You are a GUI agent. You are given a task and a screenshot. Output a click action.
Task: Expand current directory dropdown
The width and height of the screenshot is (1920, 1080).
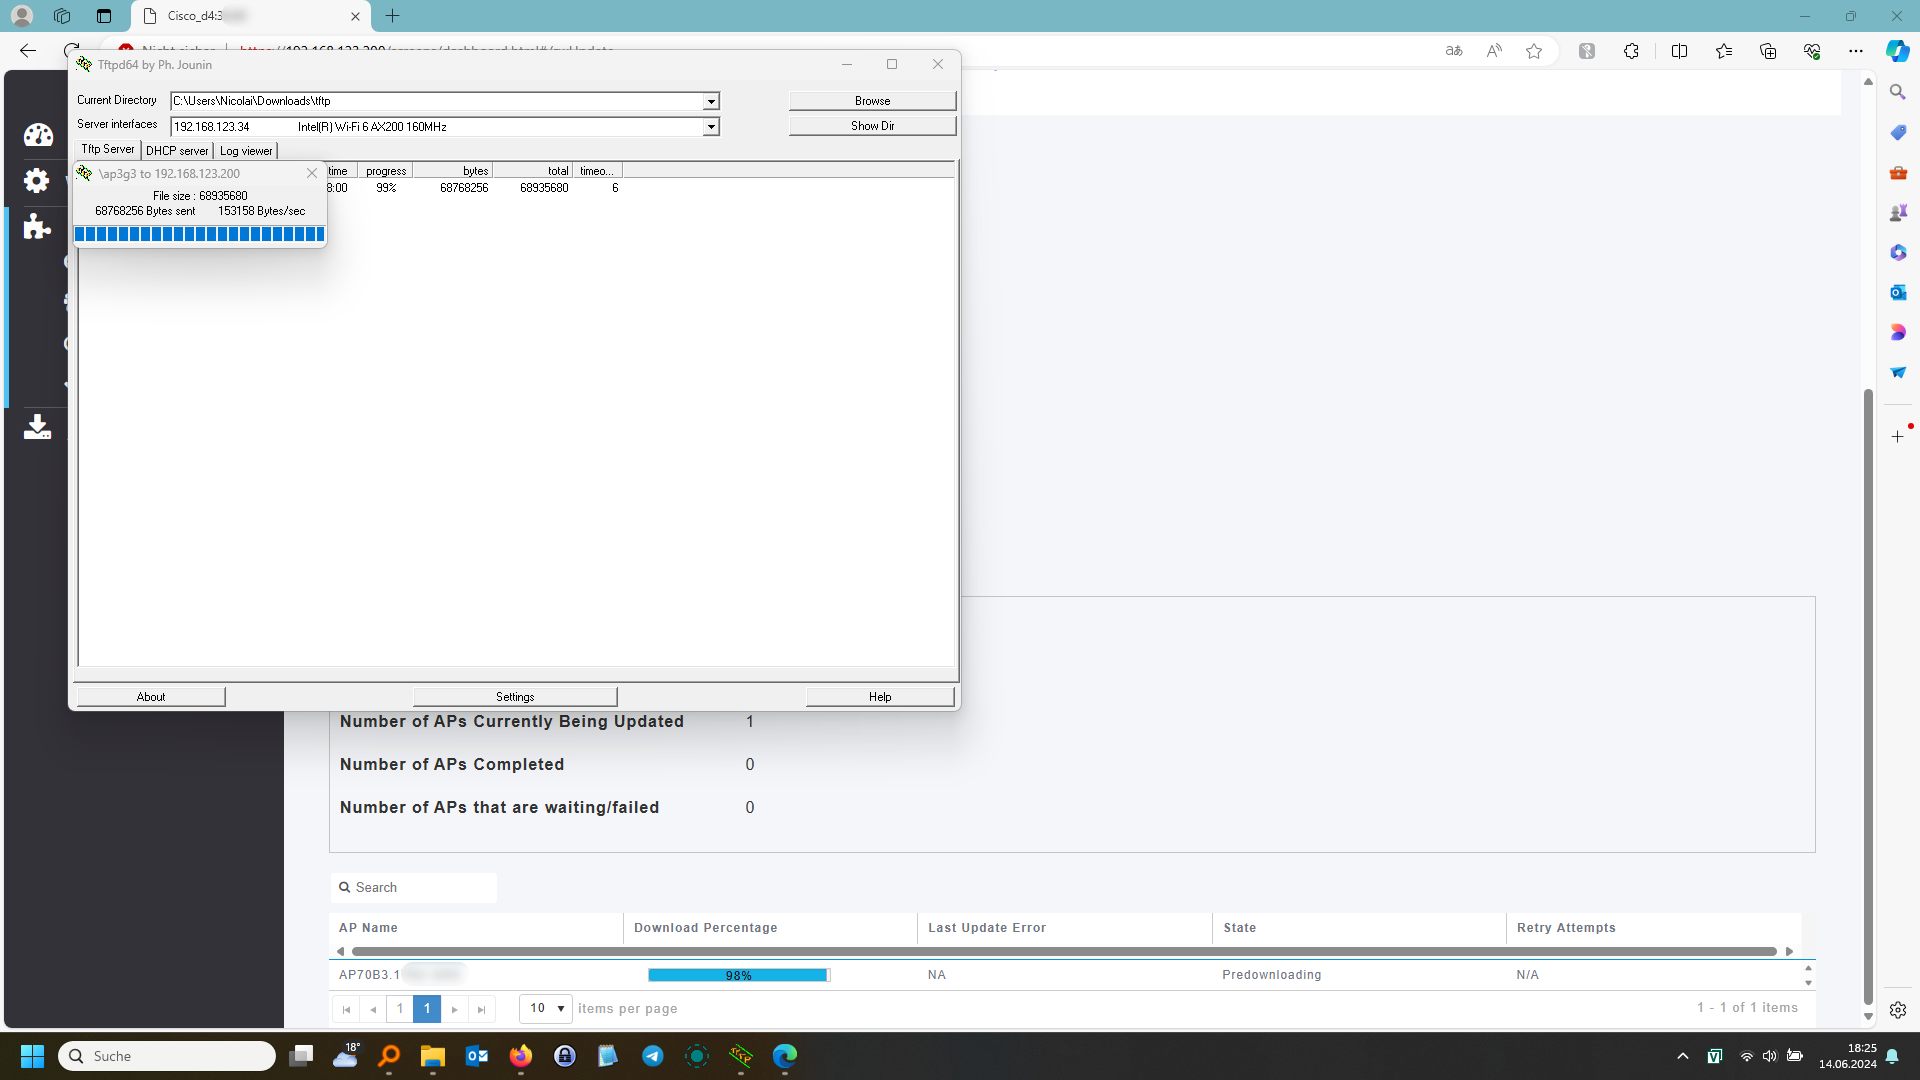click(711, 100)
